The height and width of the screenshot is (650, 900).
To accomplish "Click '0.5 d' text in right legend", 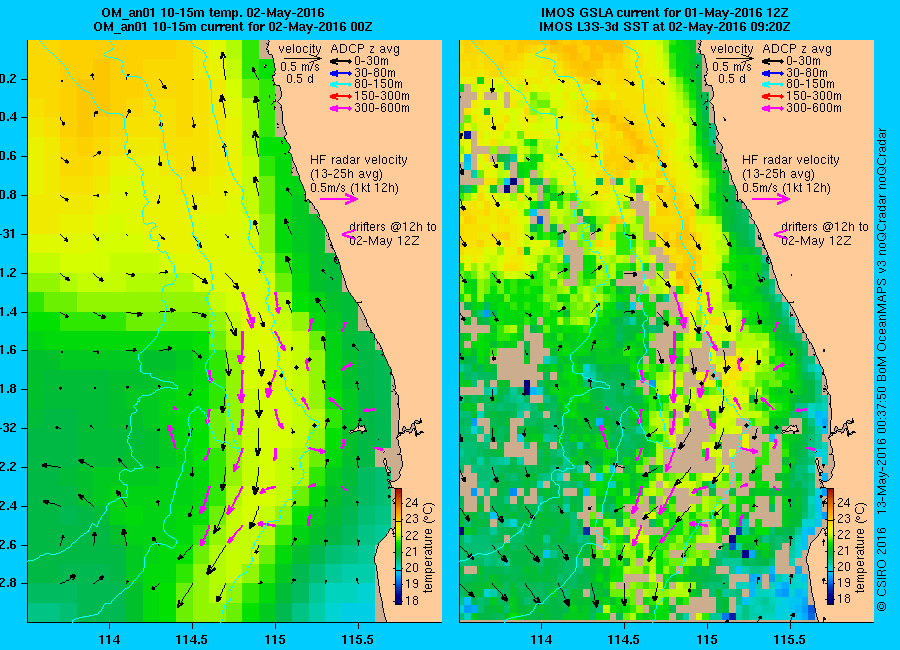I will (x=732, y=79).
